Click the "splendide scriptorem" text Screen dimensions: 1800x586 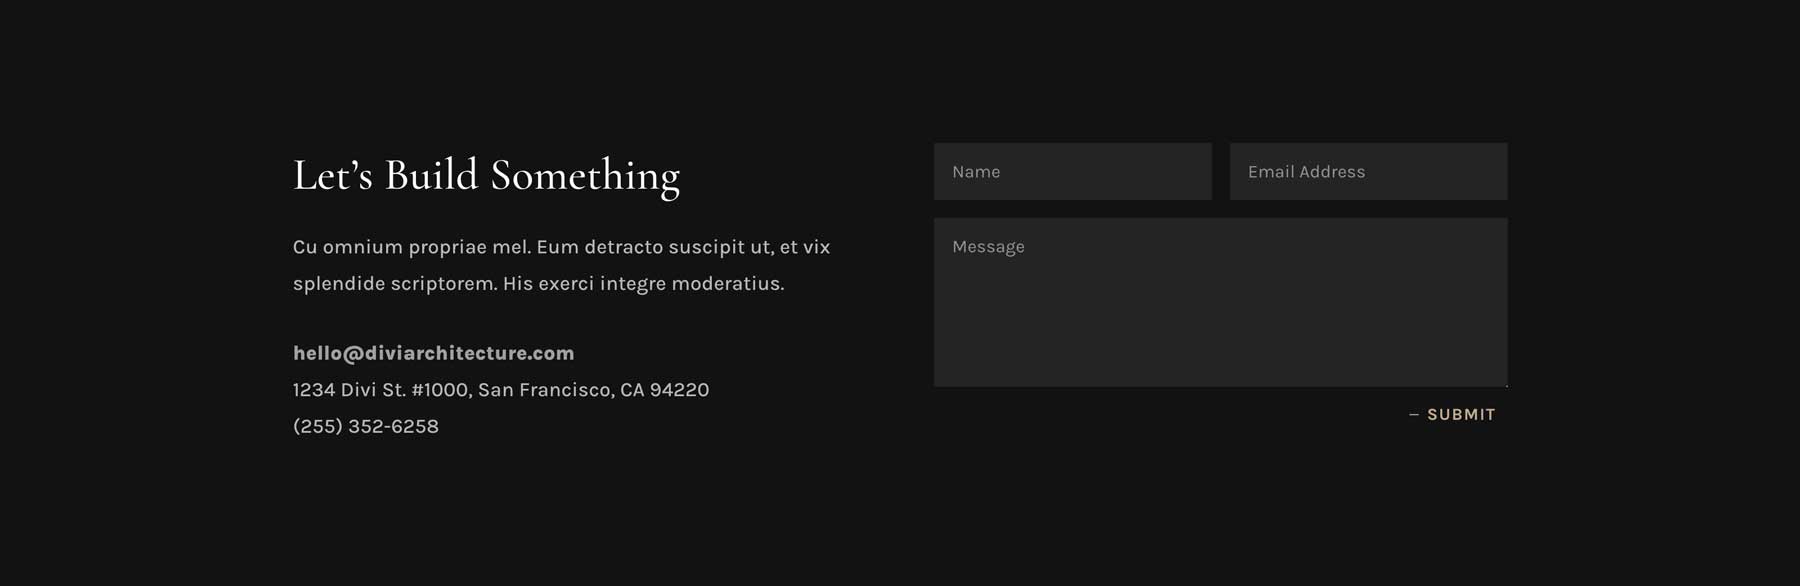point(394,284)
